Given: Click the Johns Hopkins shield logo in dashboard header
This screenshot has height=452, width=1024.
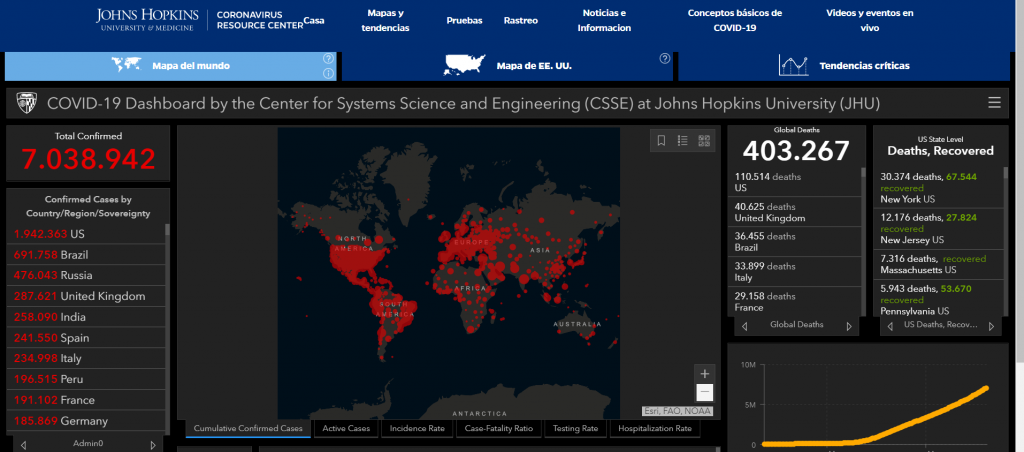Looking at the screenshot, I should point(26,103).
